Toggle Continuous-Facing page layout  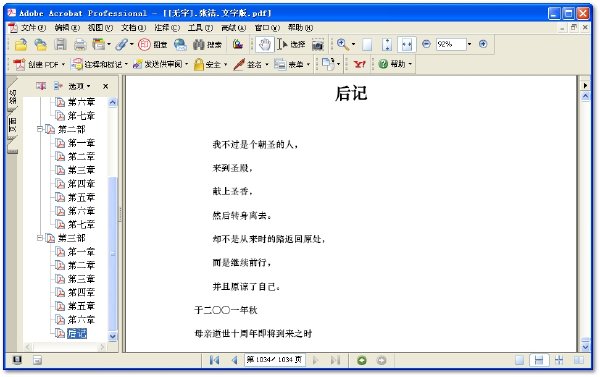click(559, 360)
